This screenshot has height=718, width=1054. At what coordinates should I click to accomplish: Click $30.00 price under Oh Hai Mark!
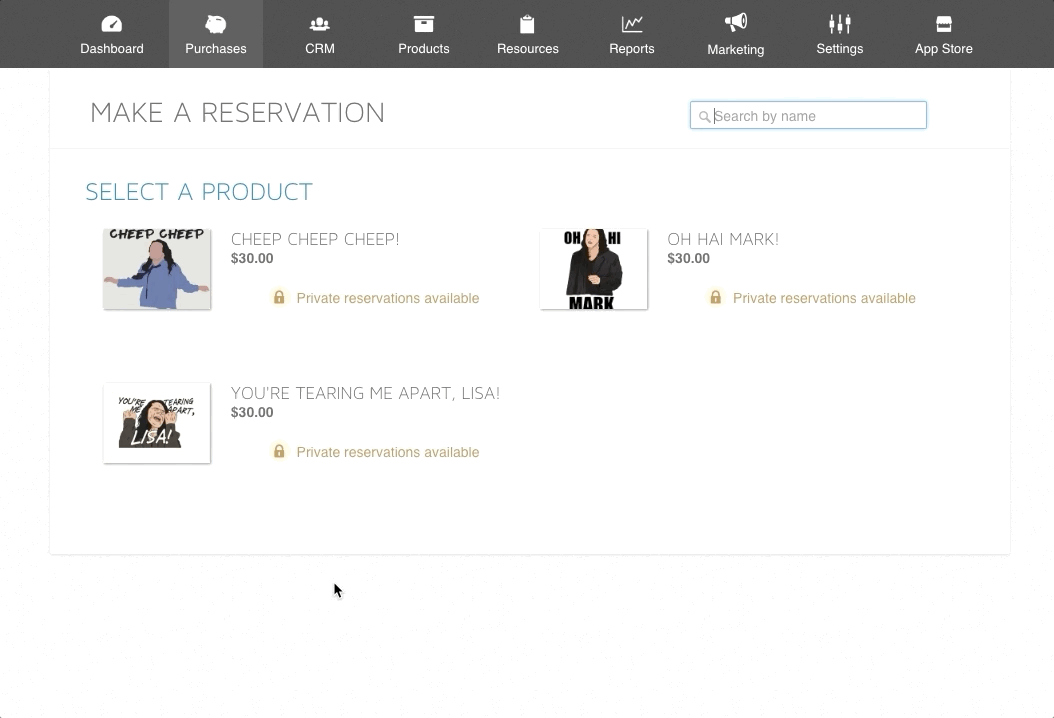tap(688, 258)
